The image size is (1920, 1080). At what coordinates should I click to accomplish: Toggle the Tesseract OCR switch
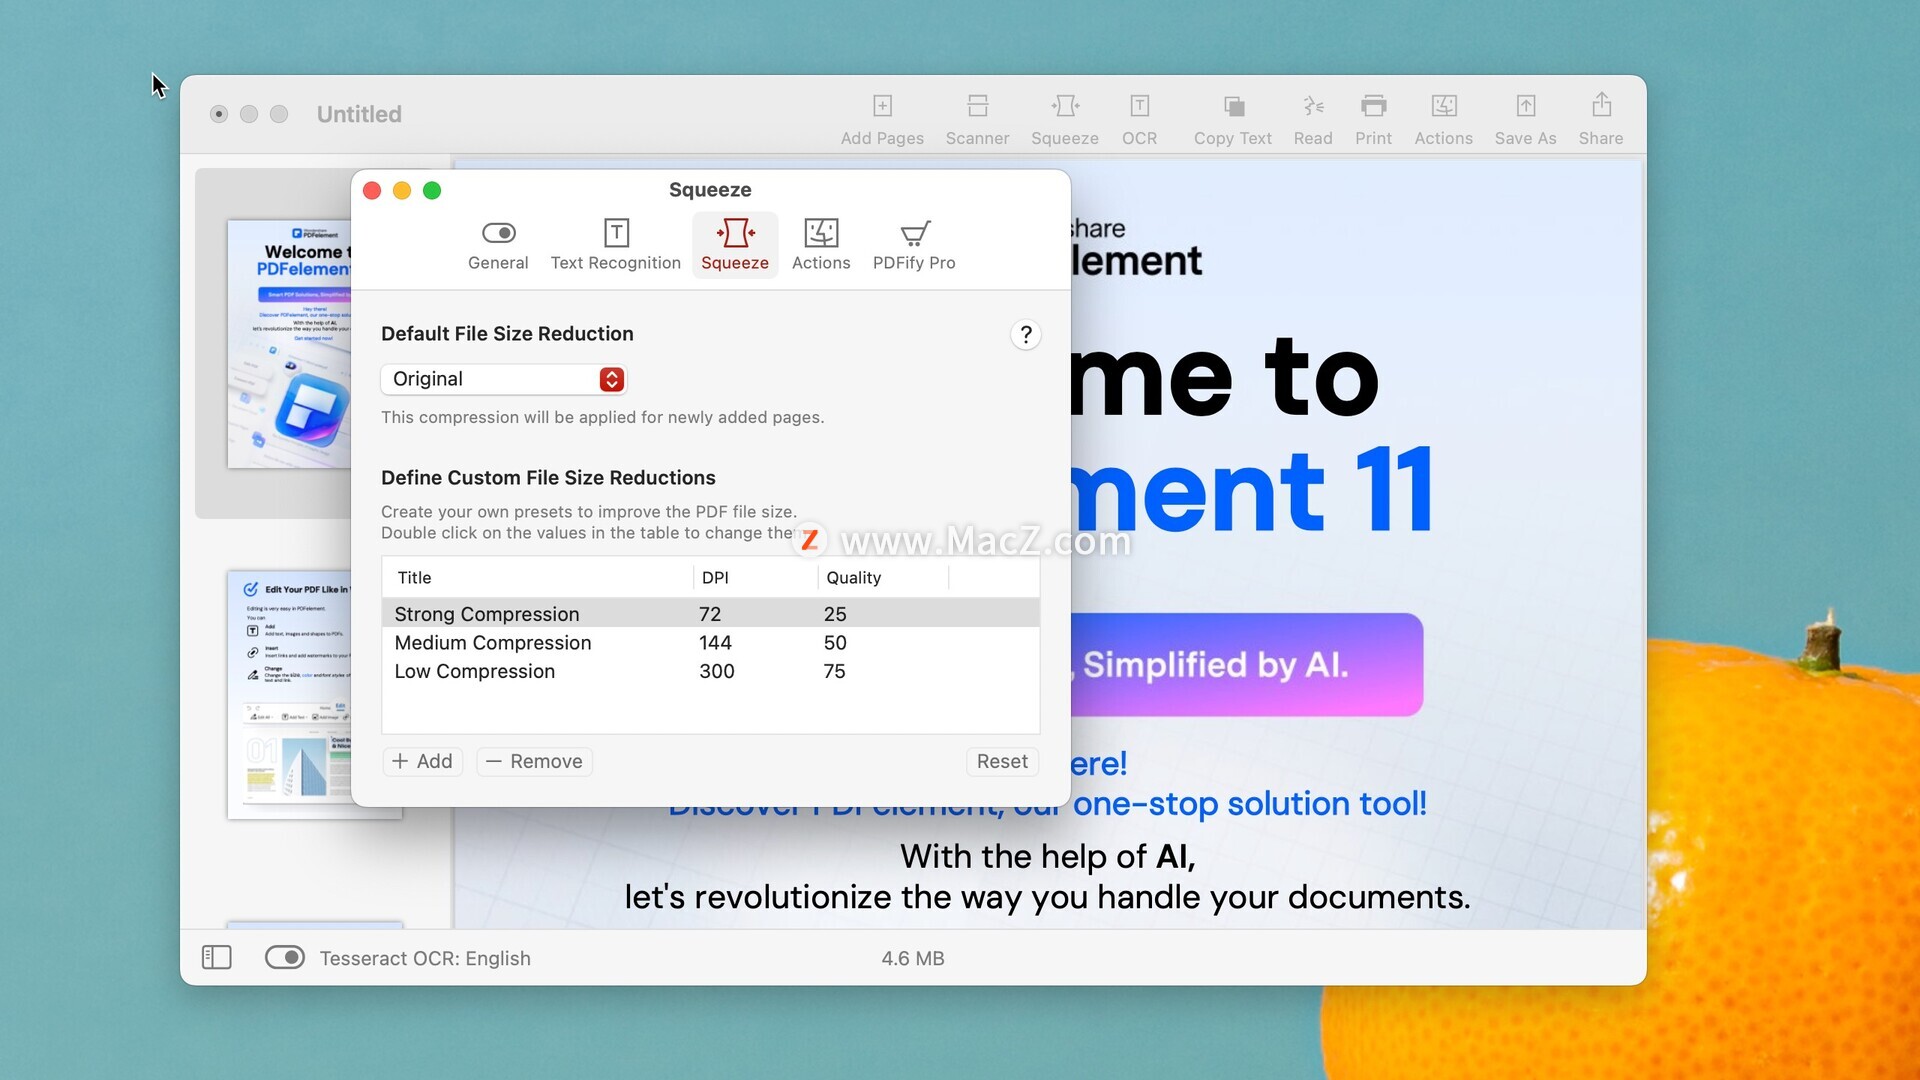[285, 958]
